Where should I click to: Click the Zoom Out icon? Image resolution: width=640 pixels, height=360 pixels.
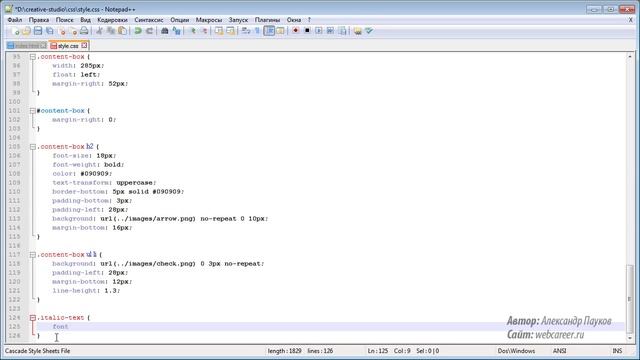tap(204, 31)
